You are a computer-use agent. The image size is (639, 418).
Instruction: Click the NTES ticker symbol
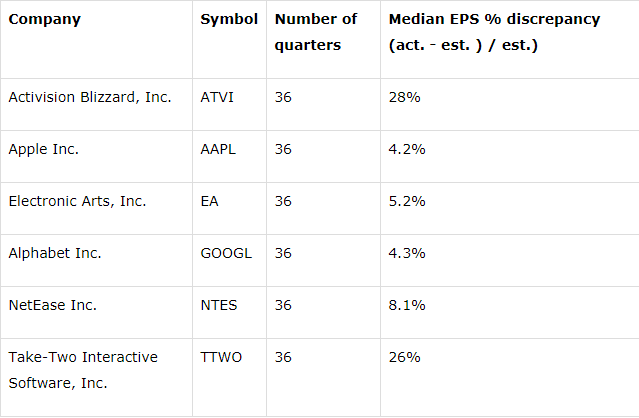[x=219, y=305]
